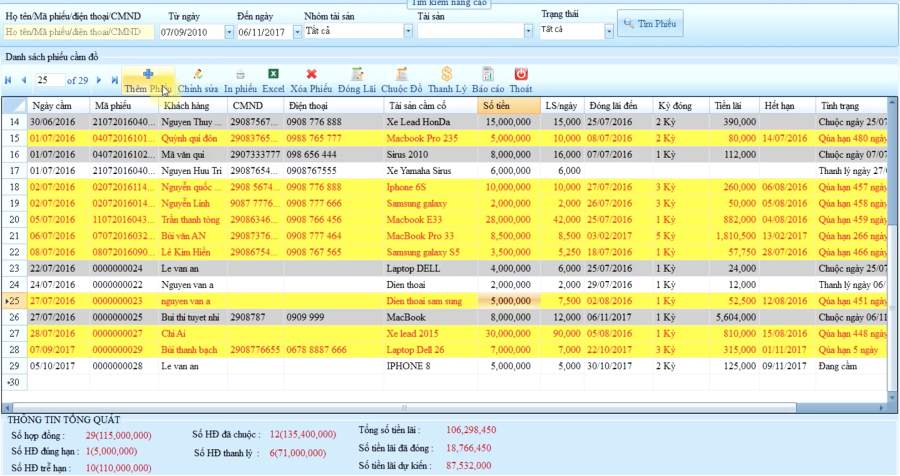Click Xóa Phiếu red delete icon

click(311, 74)
